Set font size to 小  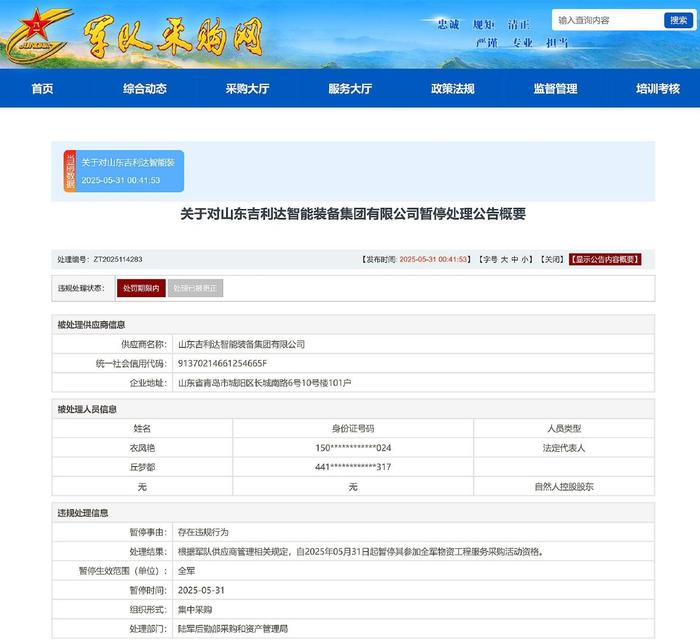coord(525,259)
